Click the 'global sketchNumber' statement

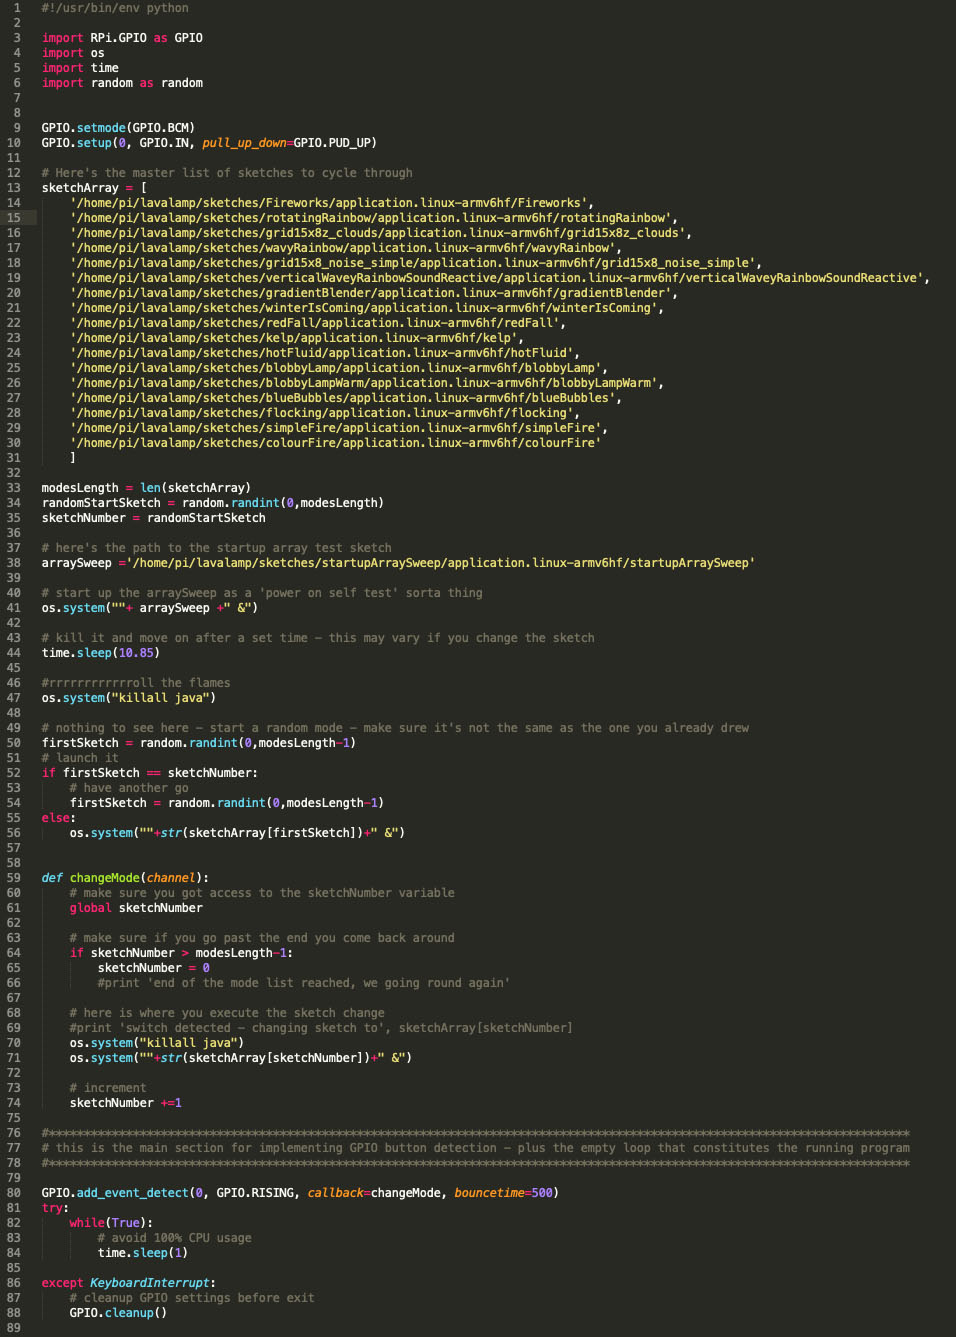point(136,908)
